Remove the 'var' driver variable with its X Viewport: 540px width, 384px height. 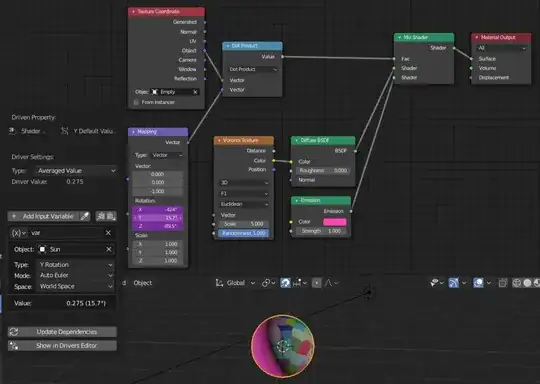click(x=108, y=233)
